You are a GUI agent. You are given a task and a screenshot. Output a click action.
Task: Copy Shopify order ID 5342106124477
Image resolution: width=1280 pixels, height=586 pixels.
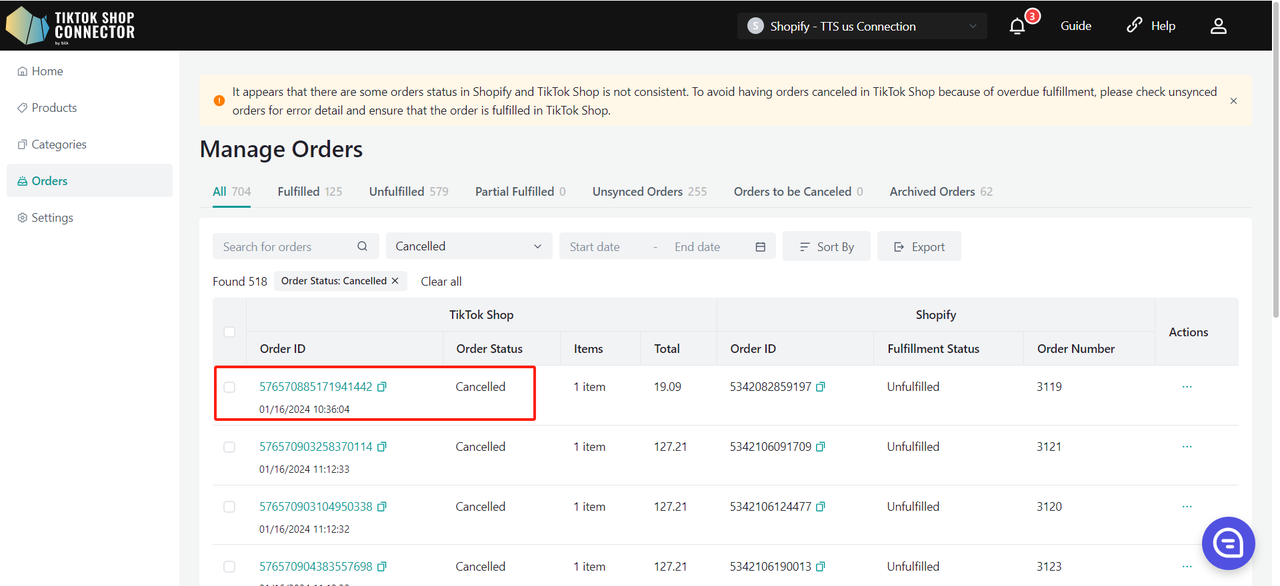tap(821, 507)
